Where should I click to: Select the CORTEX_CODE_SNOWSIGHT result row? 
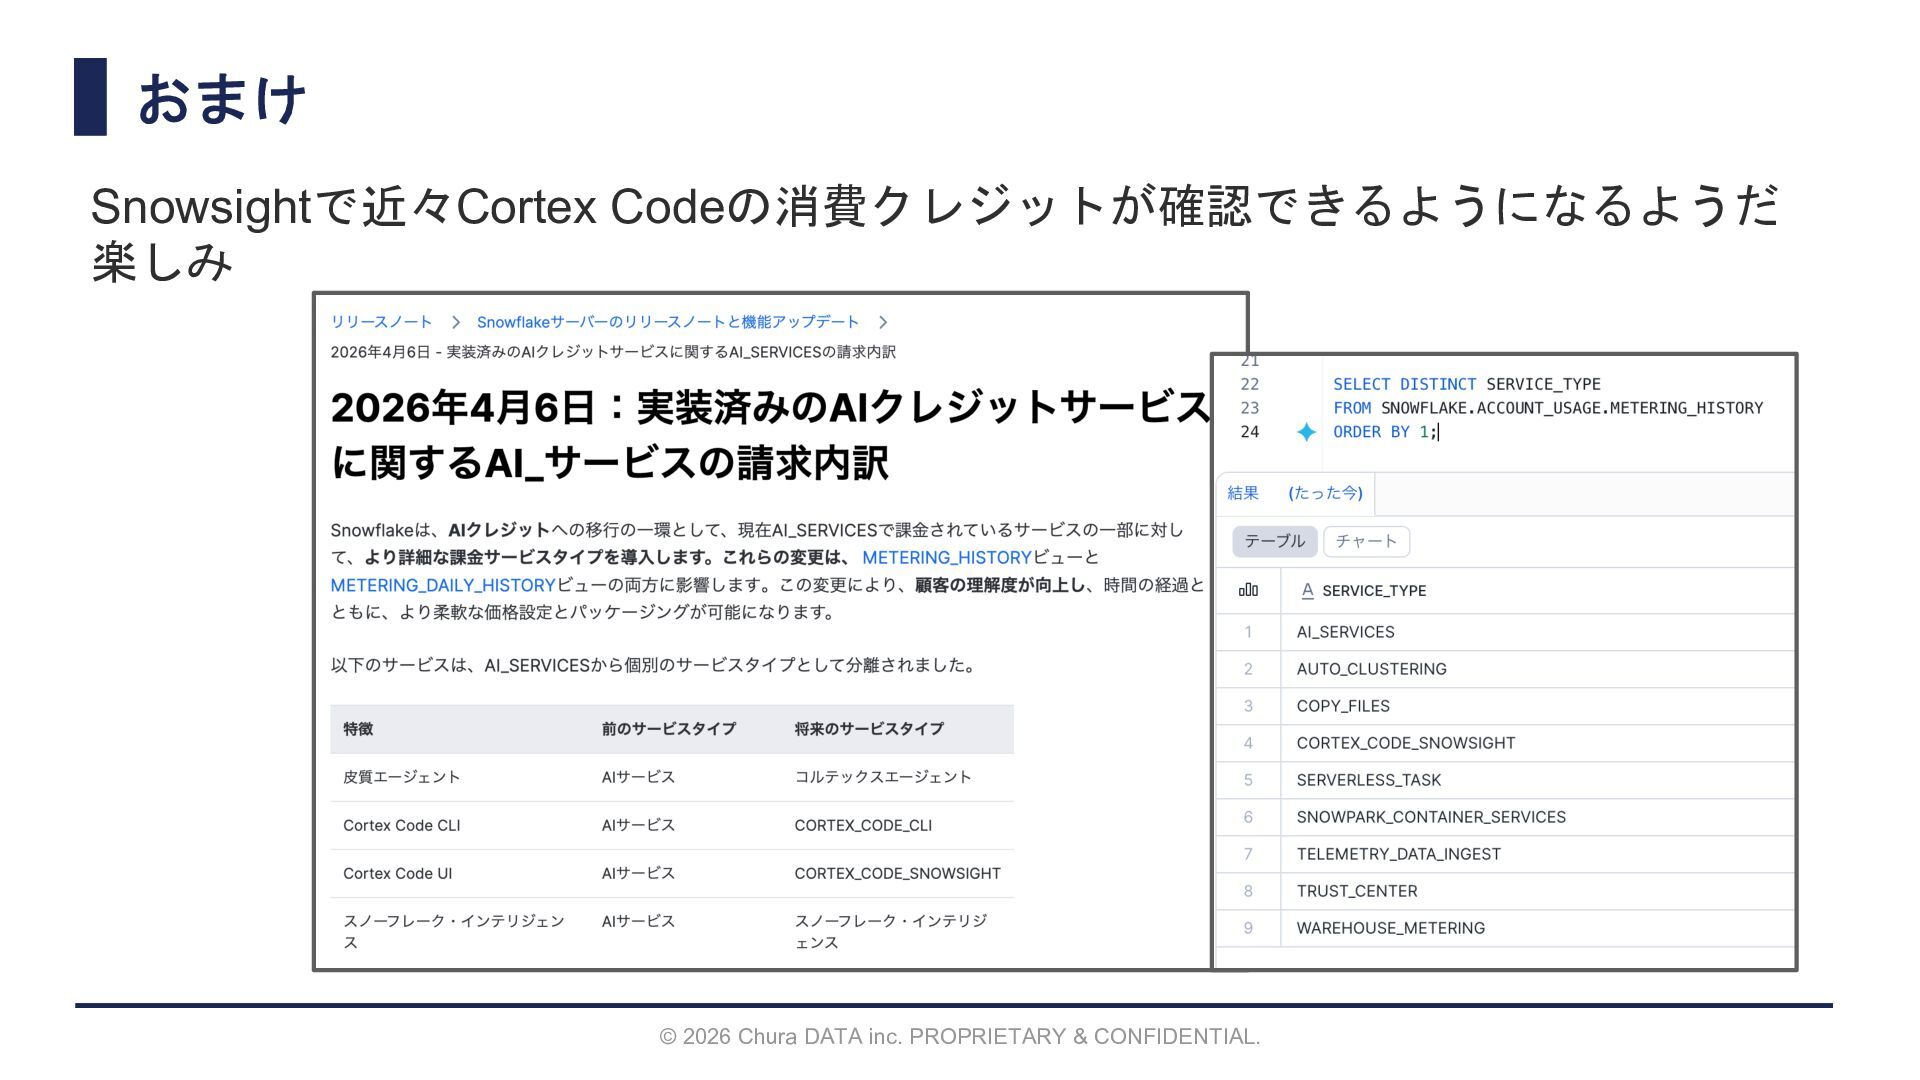pos(1405,743)
